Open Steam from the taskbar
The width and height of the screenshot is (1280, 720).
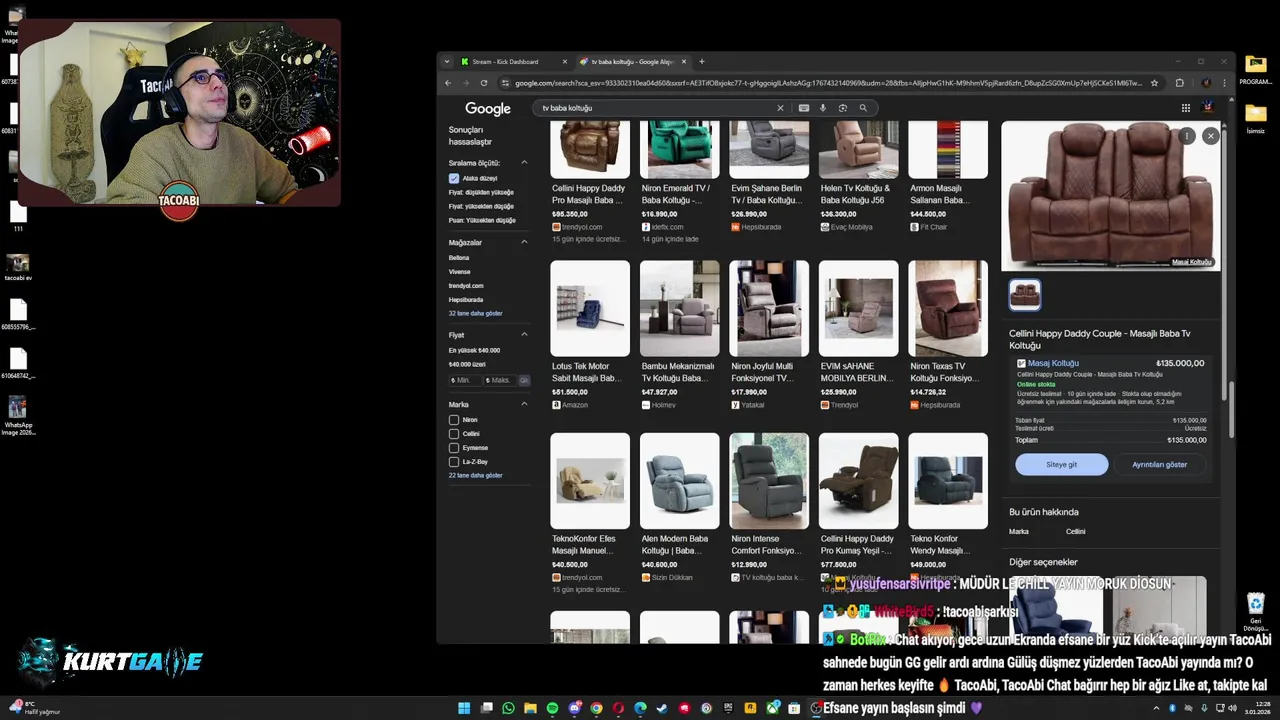click(x=662, y=708)
